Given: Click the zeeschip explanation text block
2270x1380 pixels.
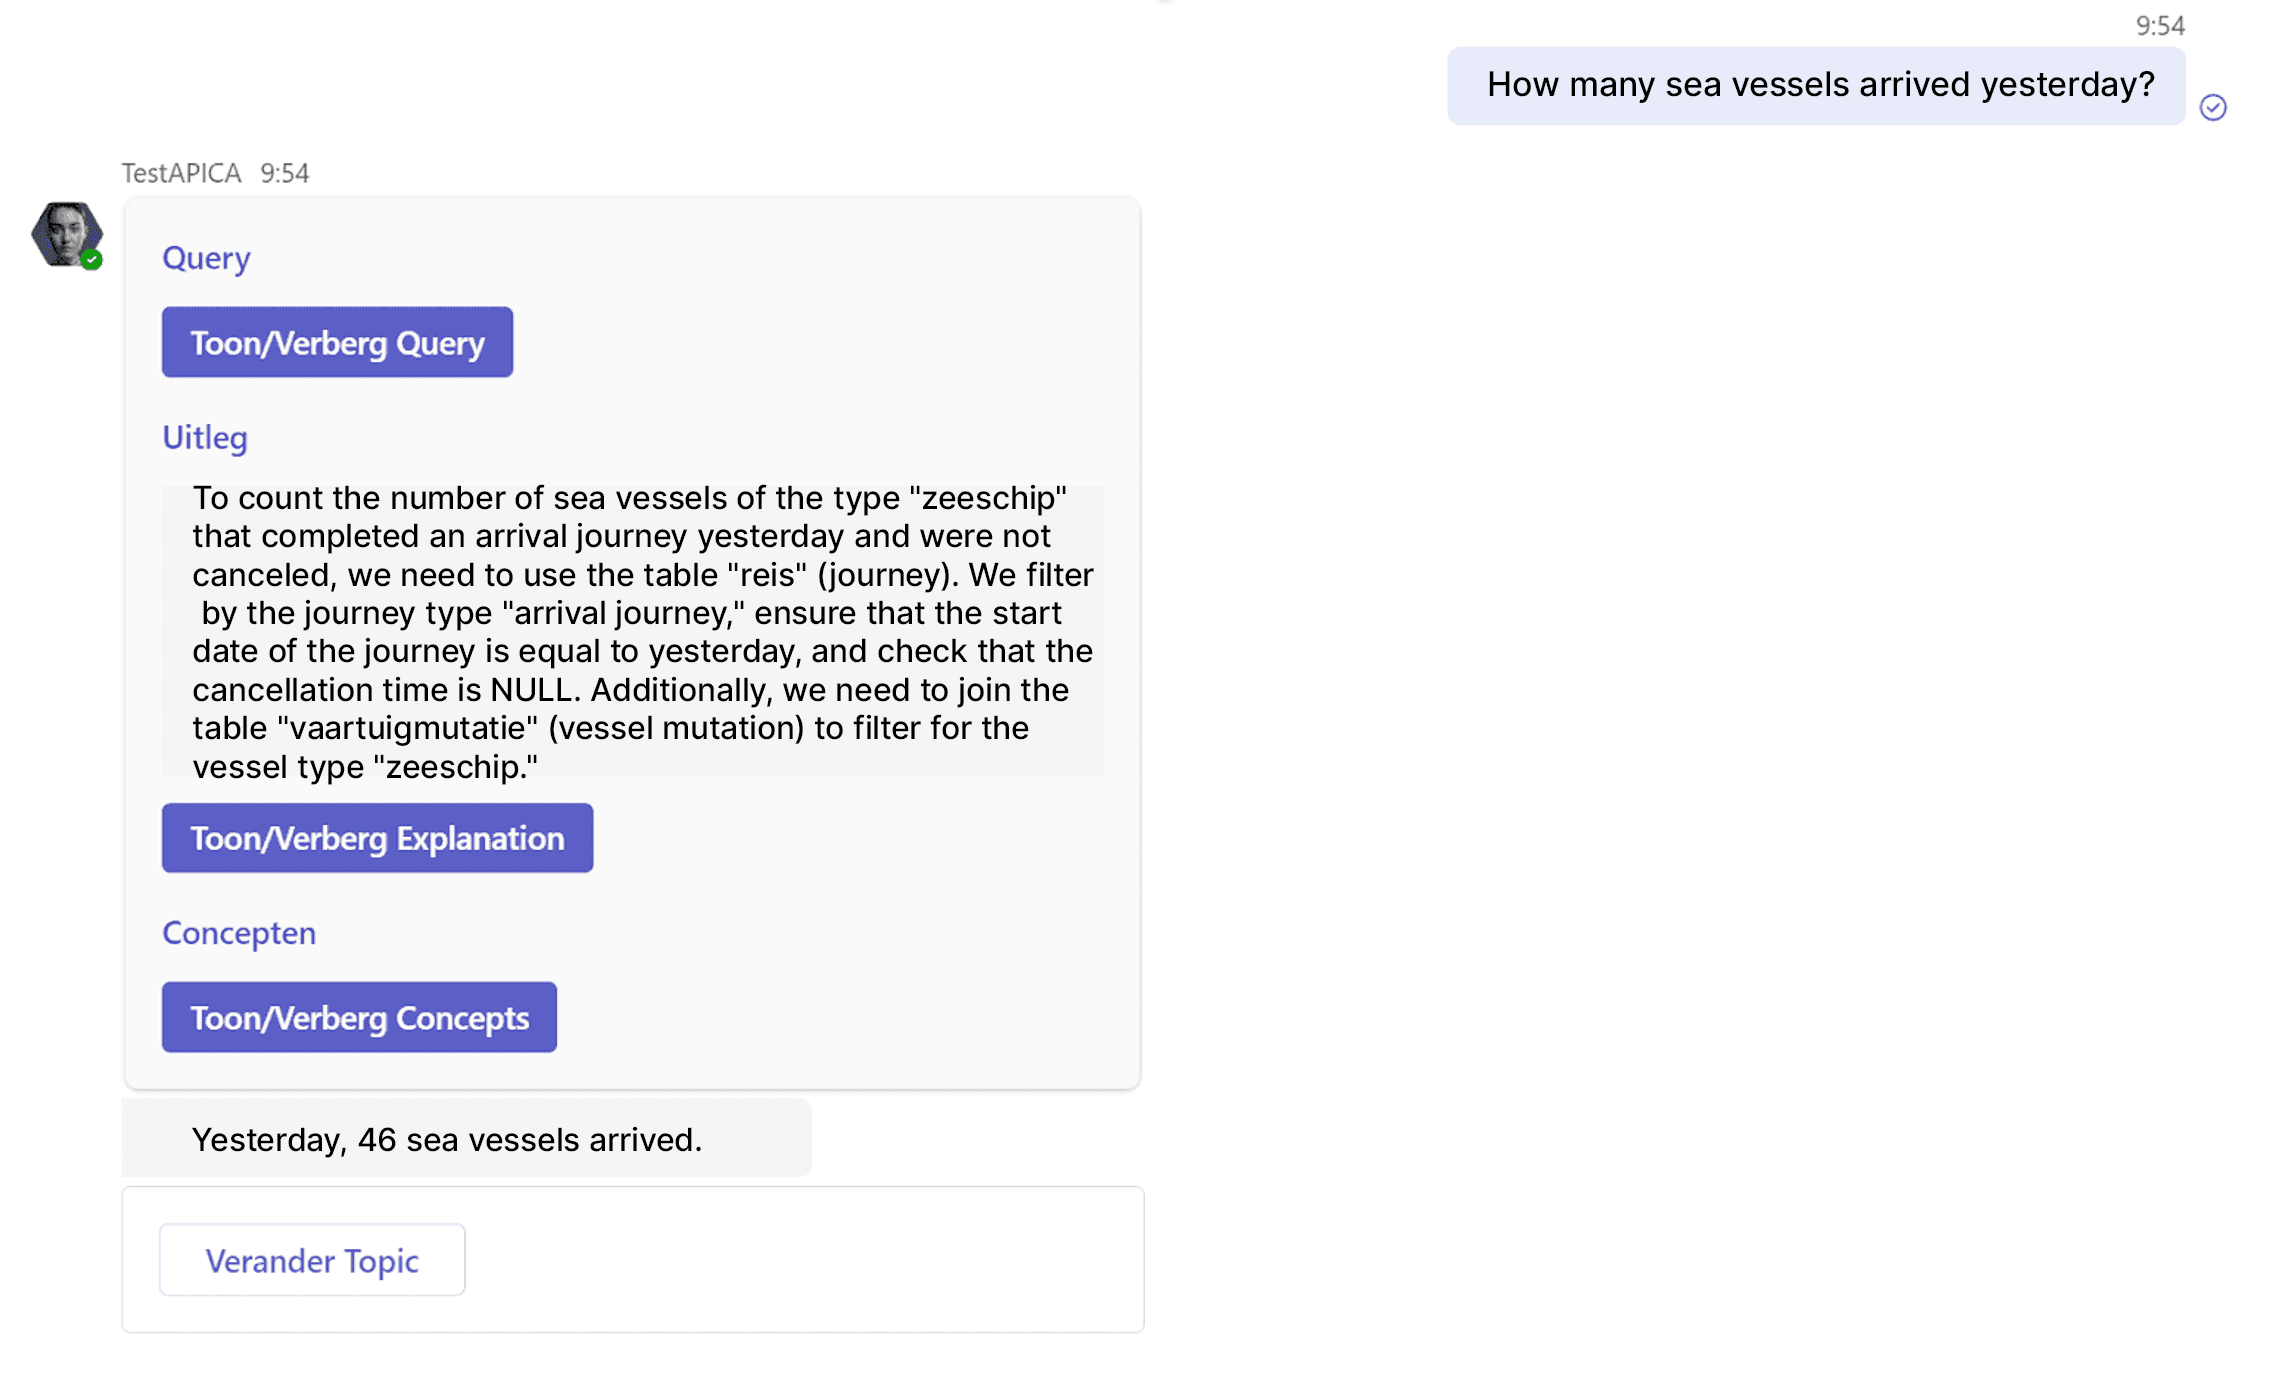Looking at the screenshot, I should 633,632.
